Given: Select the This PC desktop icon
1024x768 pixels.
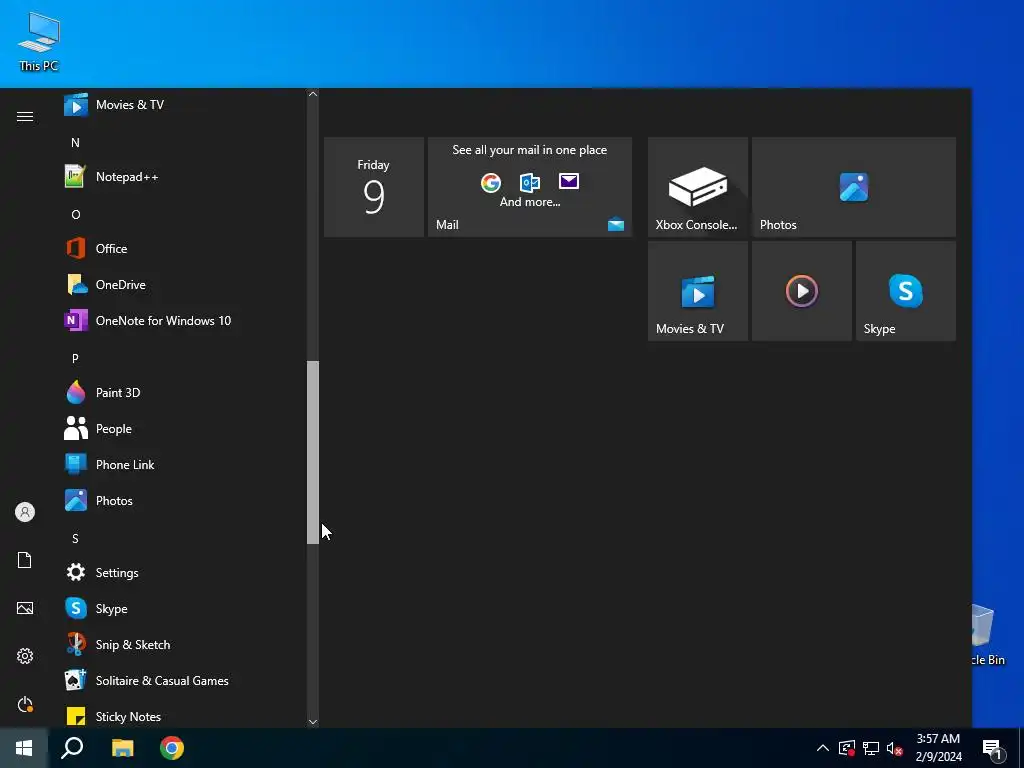Looking at the screenshot, I should click(39, 41).
